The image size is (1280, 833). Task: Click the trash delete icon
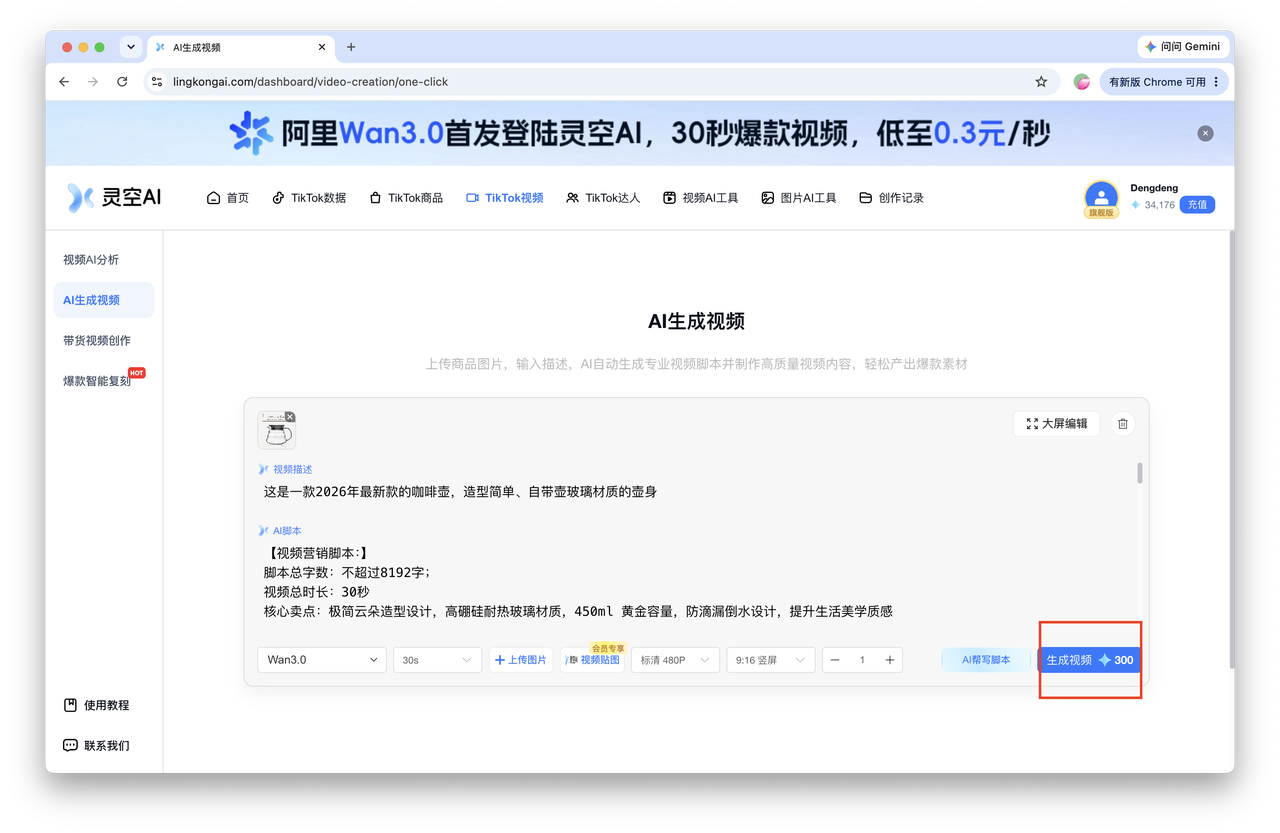pyautogui.click(x=1123, y=424)
